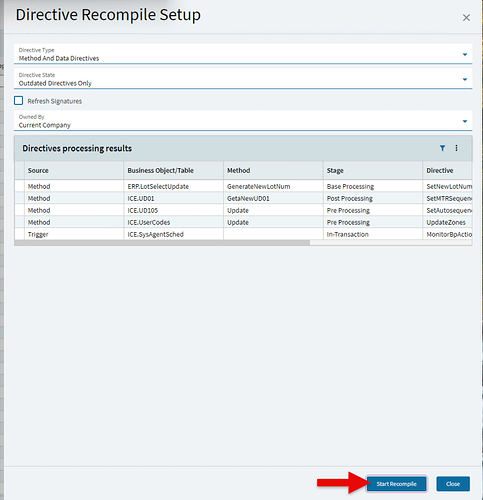Click the GetaNewUD01 method cell
Image resolution: width=483 pixels, height=500 pixels.
[273, 198]
